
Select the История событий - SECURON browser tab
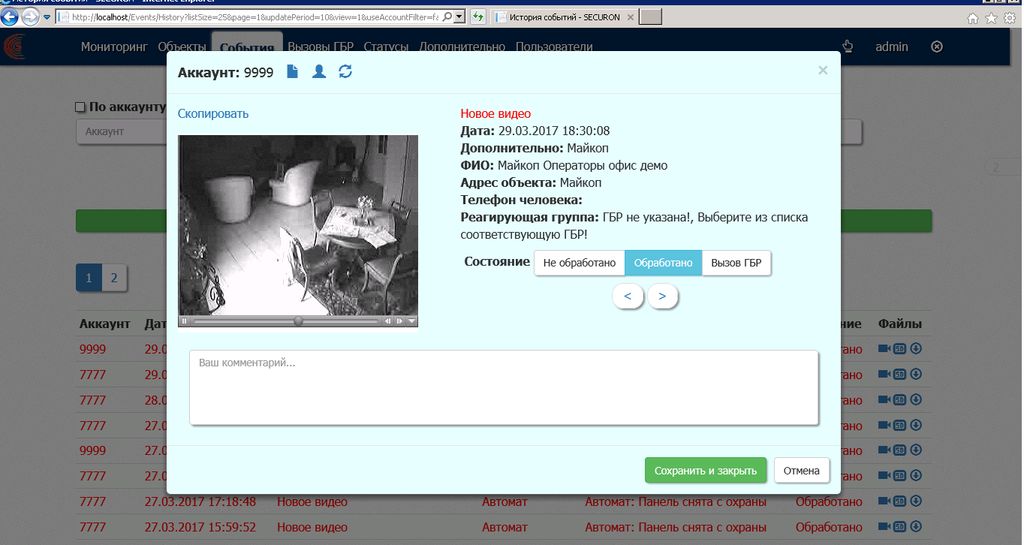point(563,18)
